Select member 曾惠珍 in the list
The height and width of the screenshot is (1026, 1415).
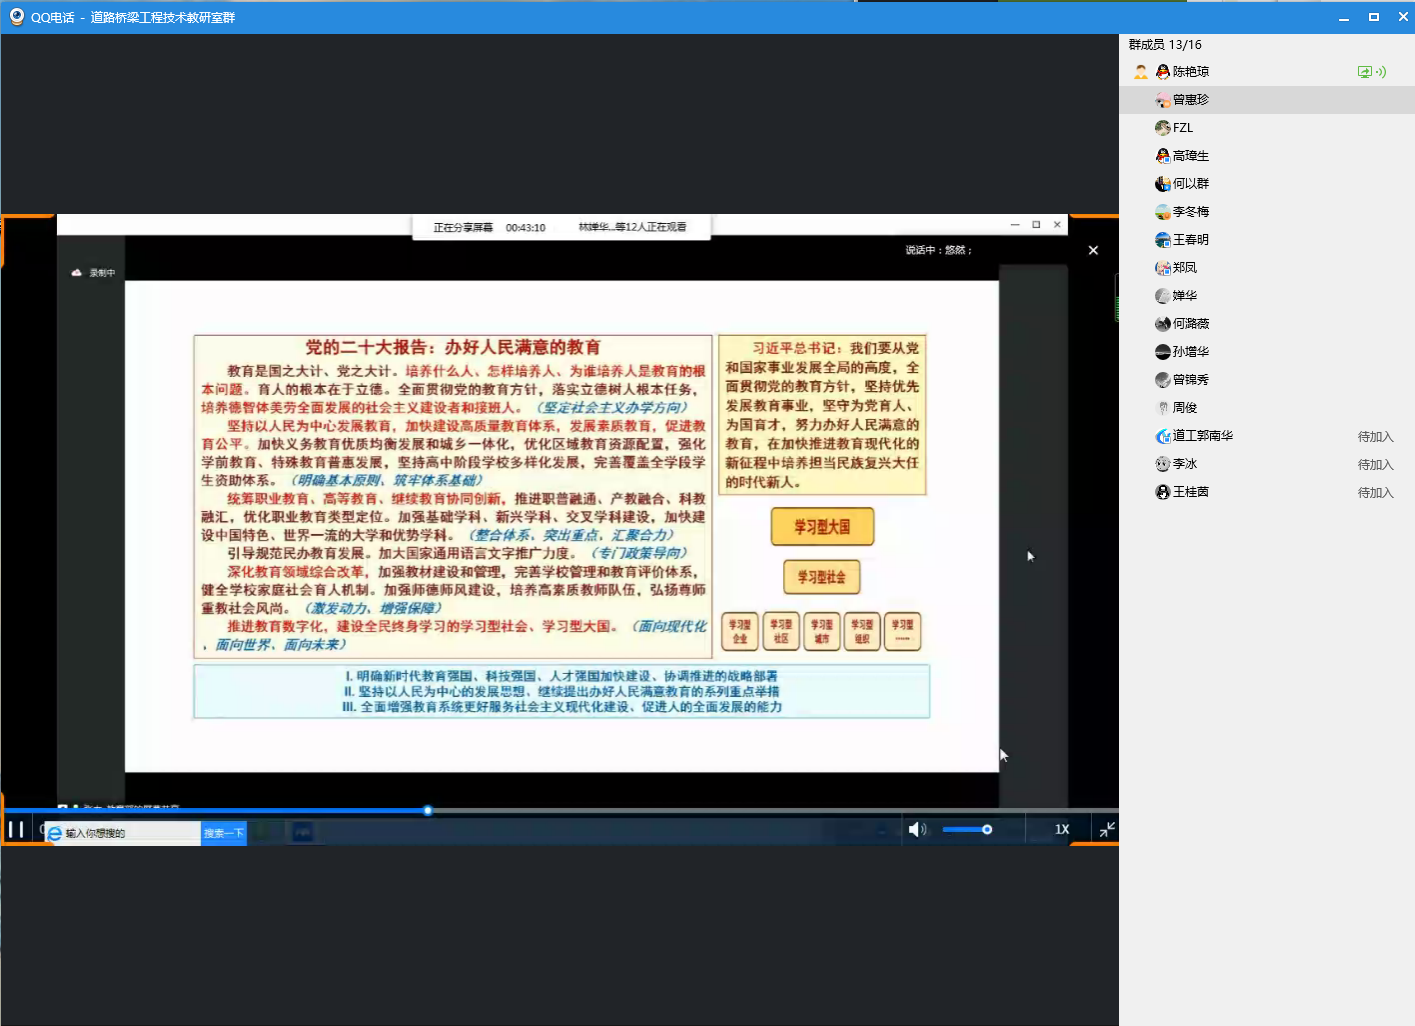coord(1190,100)
